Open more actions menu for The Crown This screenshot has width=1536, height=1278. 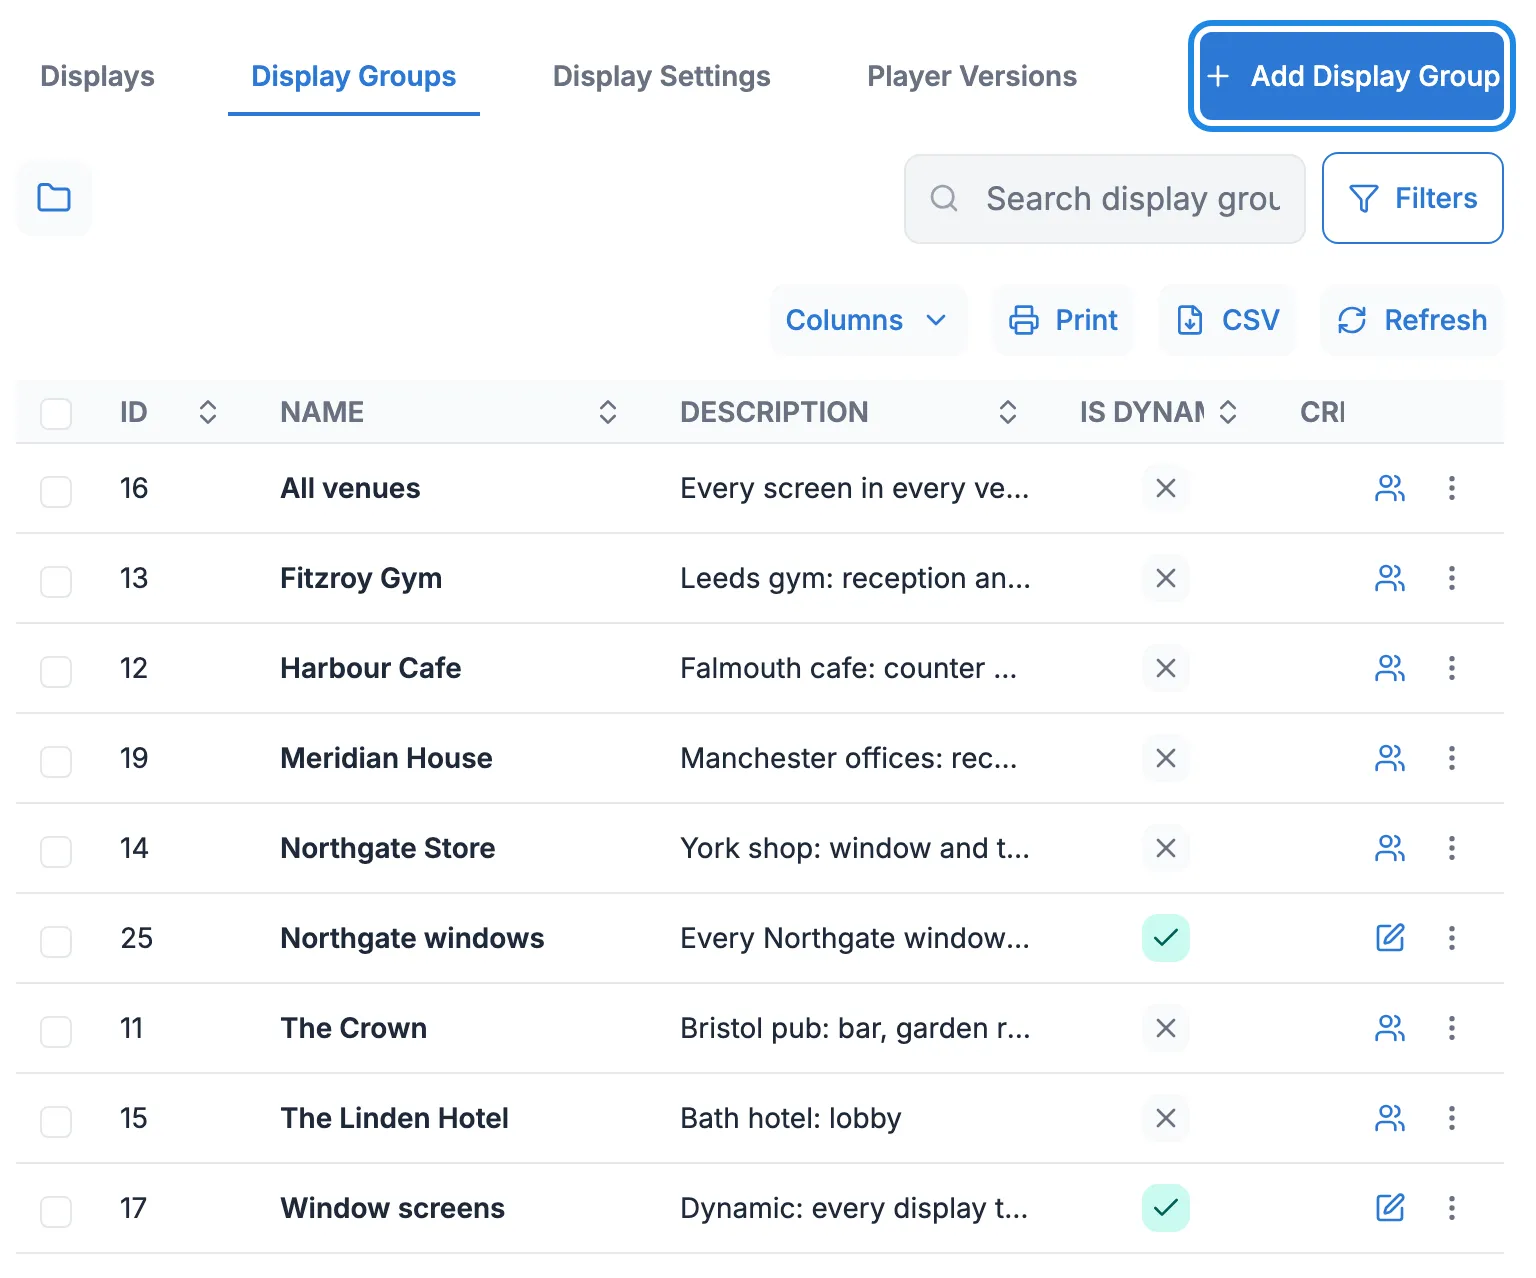[x=1452, y=1028]
